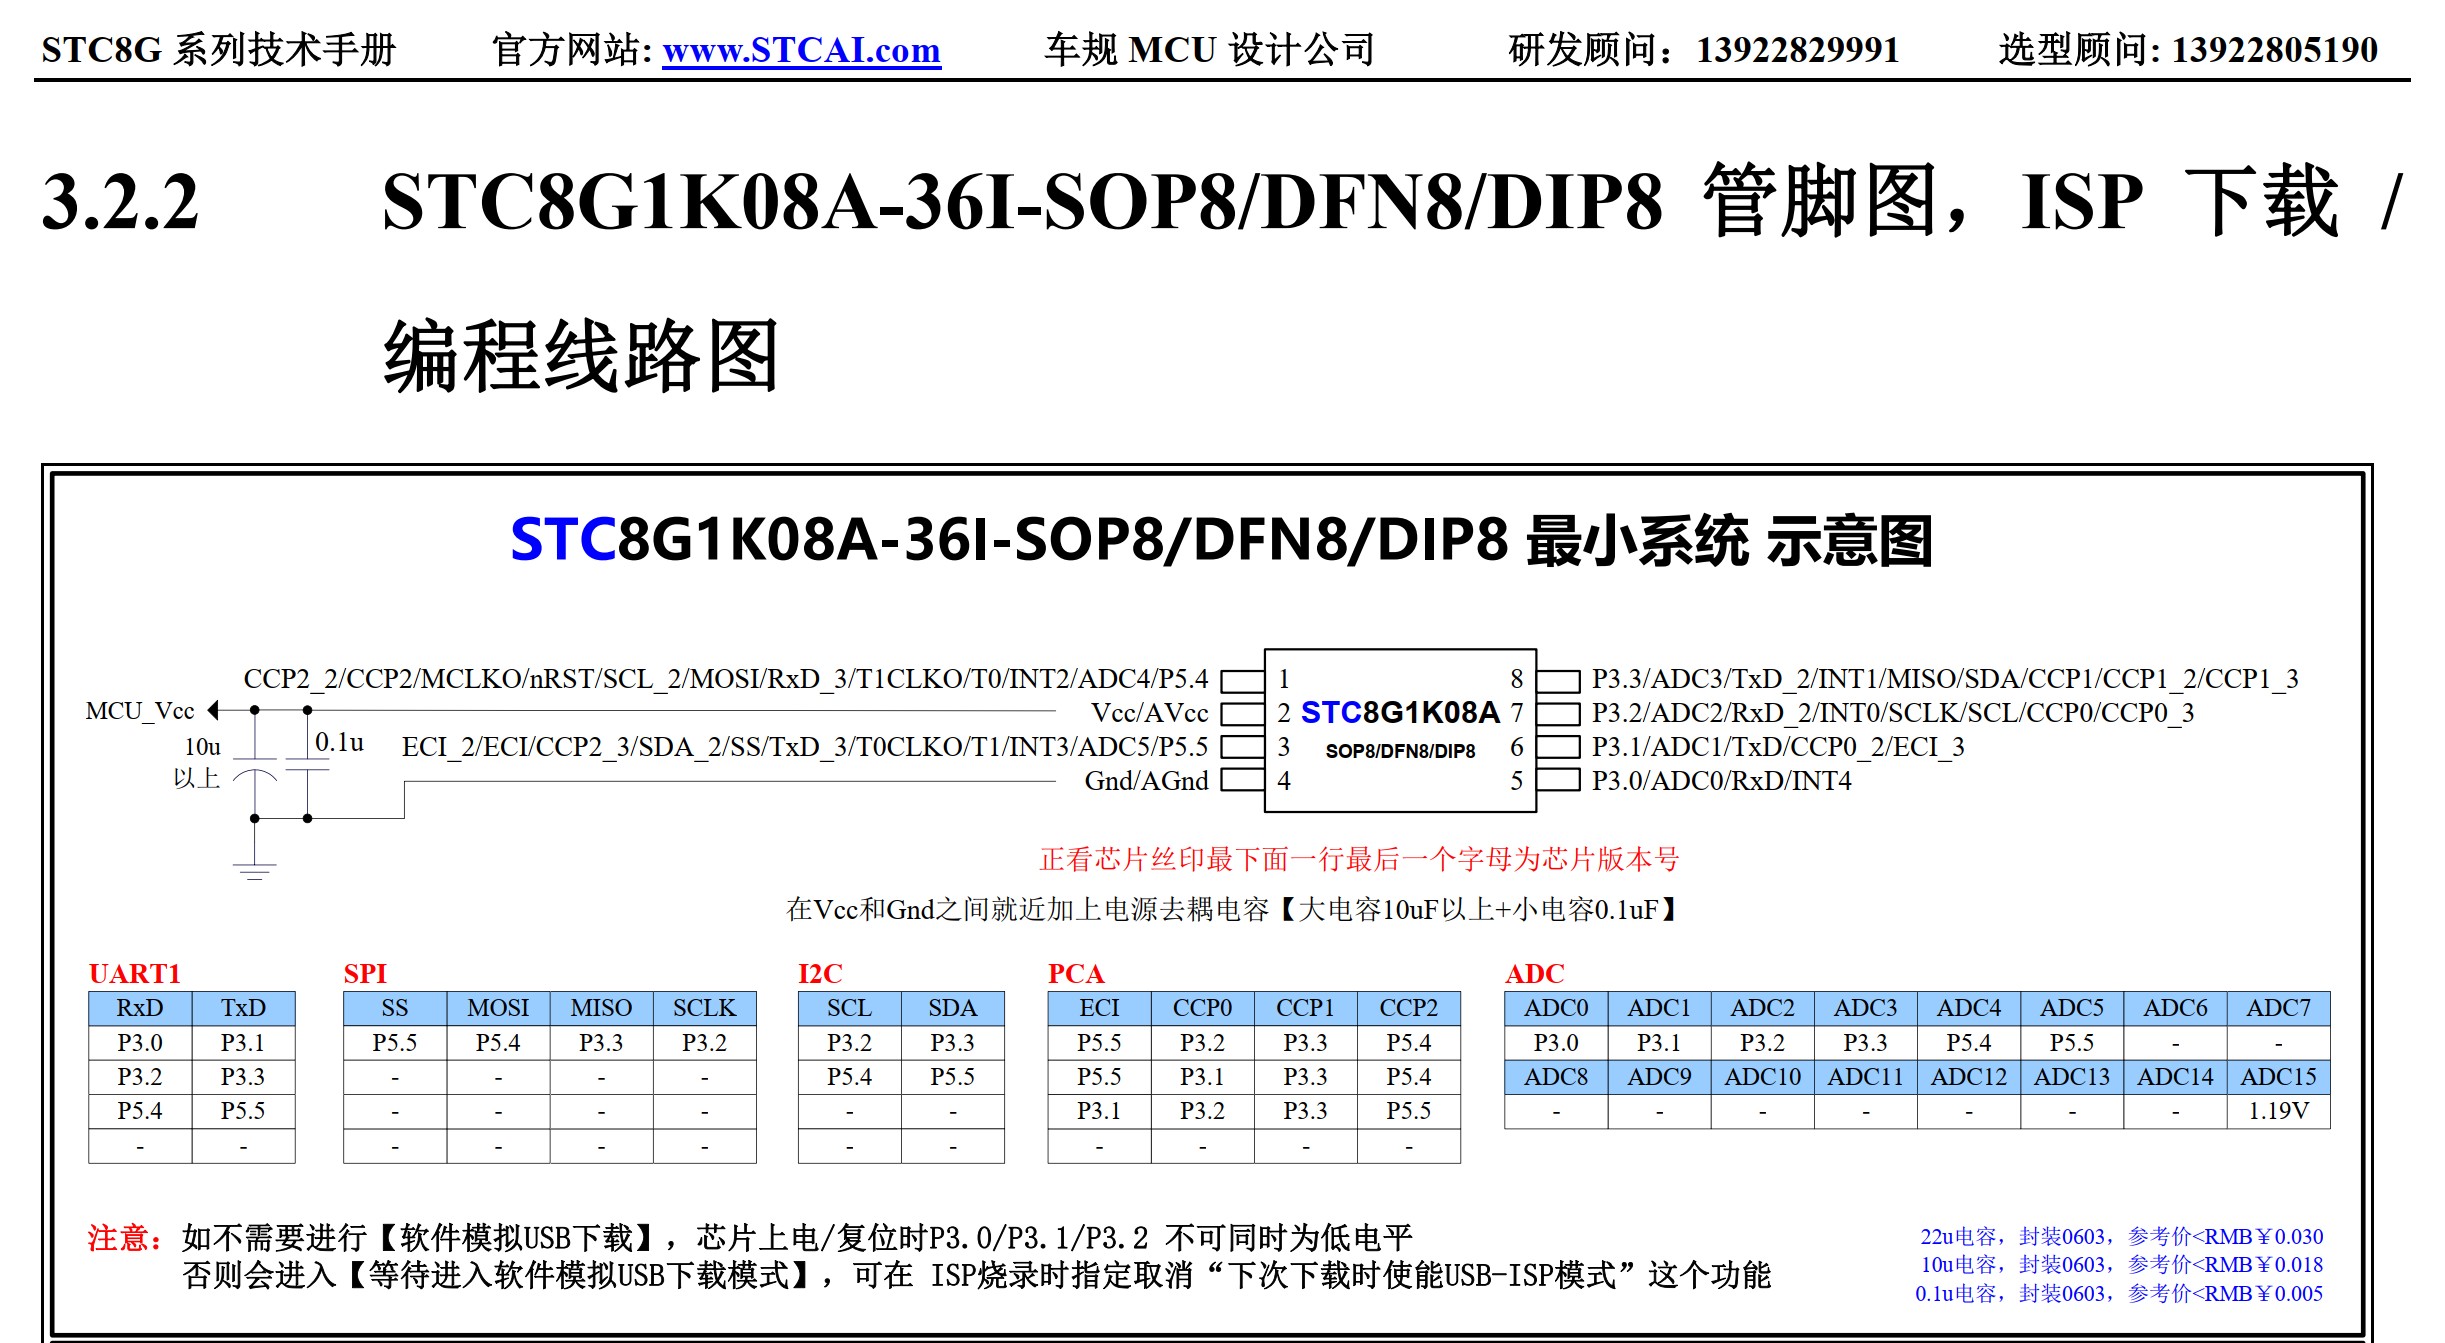Click the 10u capacitor price note
The width and height of the screenshot is (2445, 1343).
[2121, 1265]
